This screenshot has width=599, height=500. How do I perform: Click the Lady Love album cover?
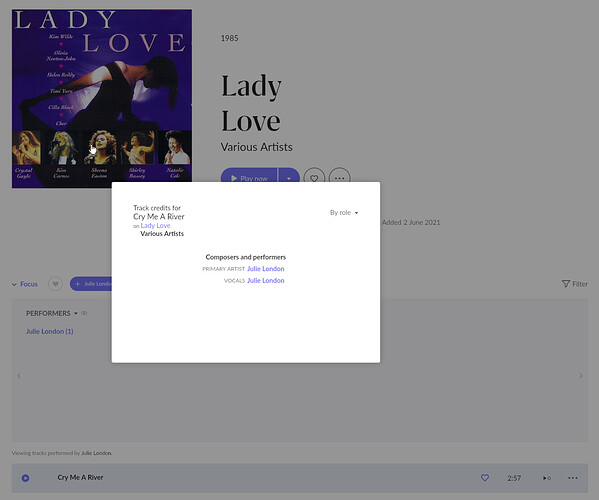(x=102, y=99)
